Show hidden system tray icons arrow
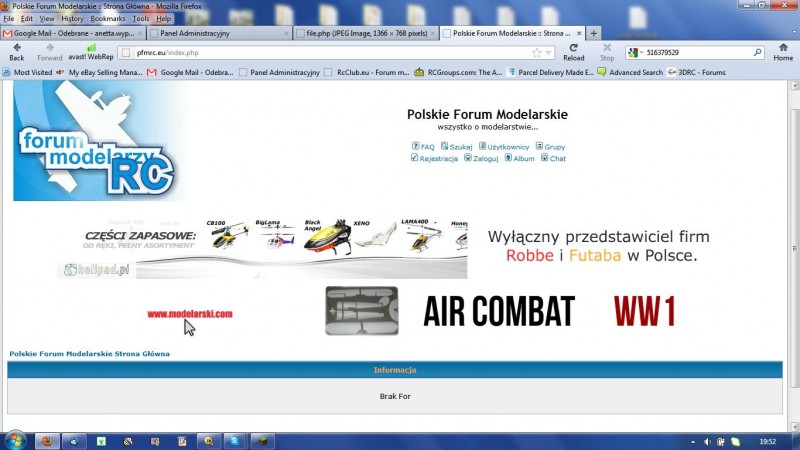Screen dimensions: 800x450 point(693,442)
